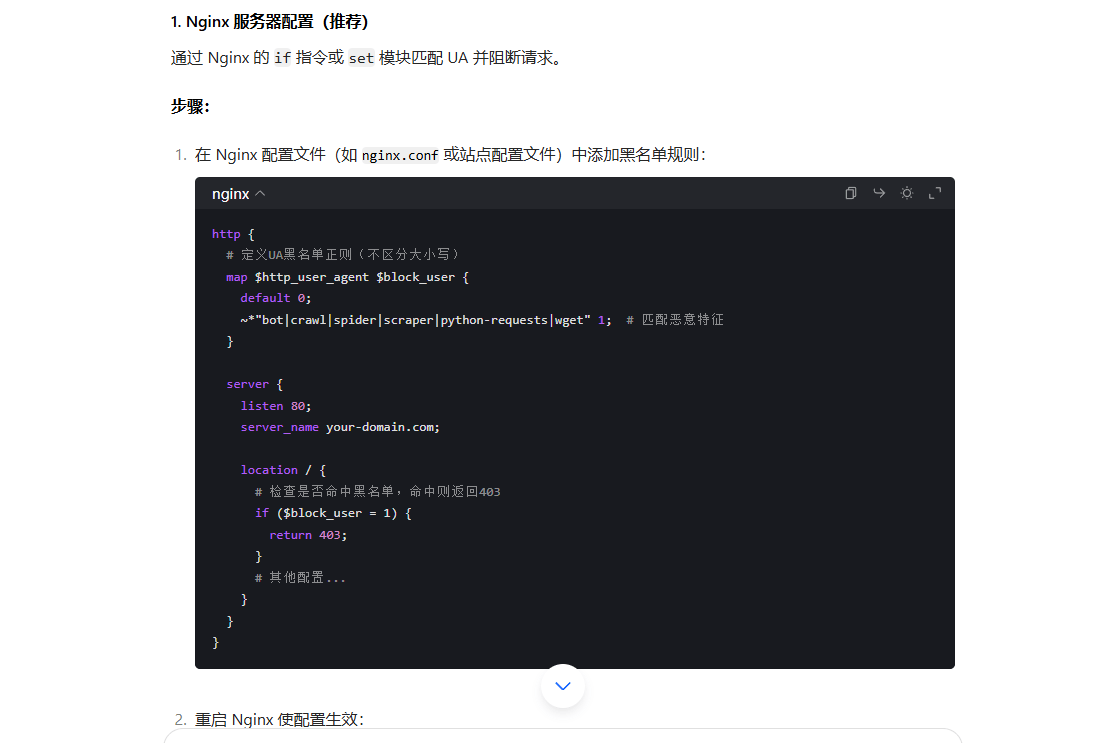Click the 'map $http_user_agent $block_user {' line
The width and height of the screenshot is (1112, 743).
(x=348, y=277)
